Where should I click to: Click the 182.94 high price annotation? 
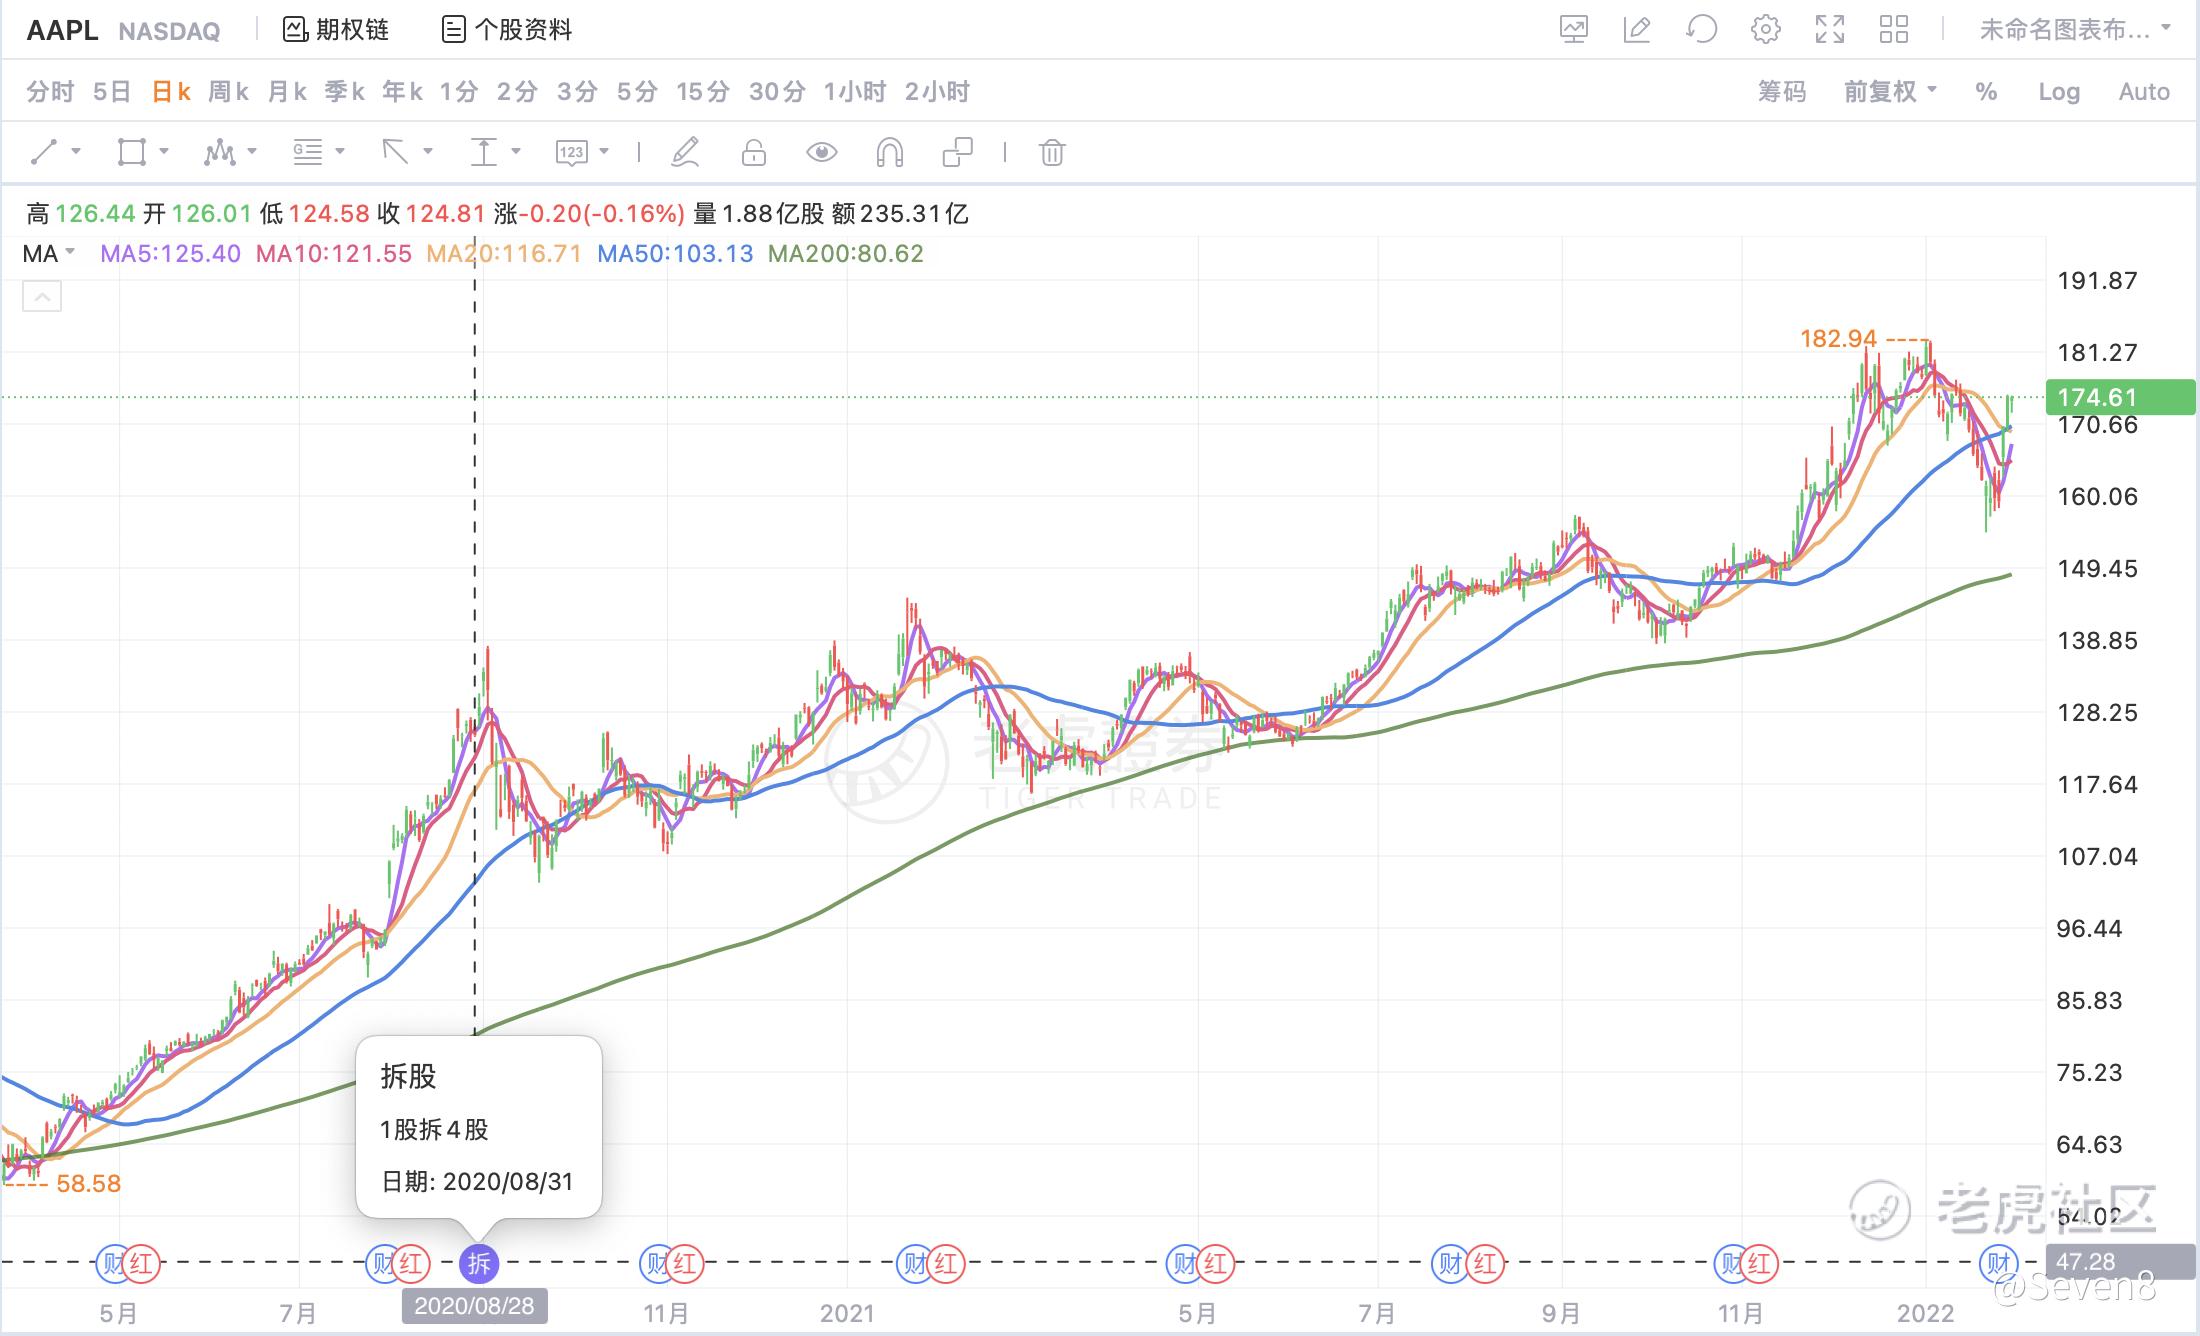point(1838,339)
